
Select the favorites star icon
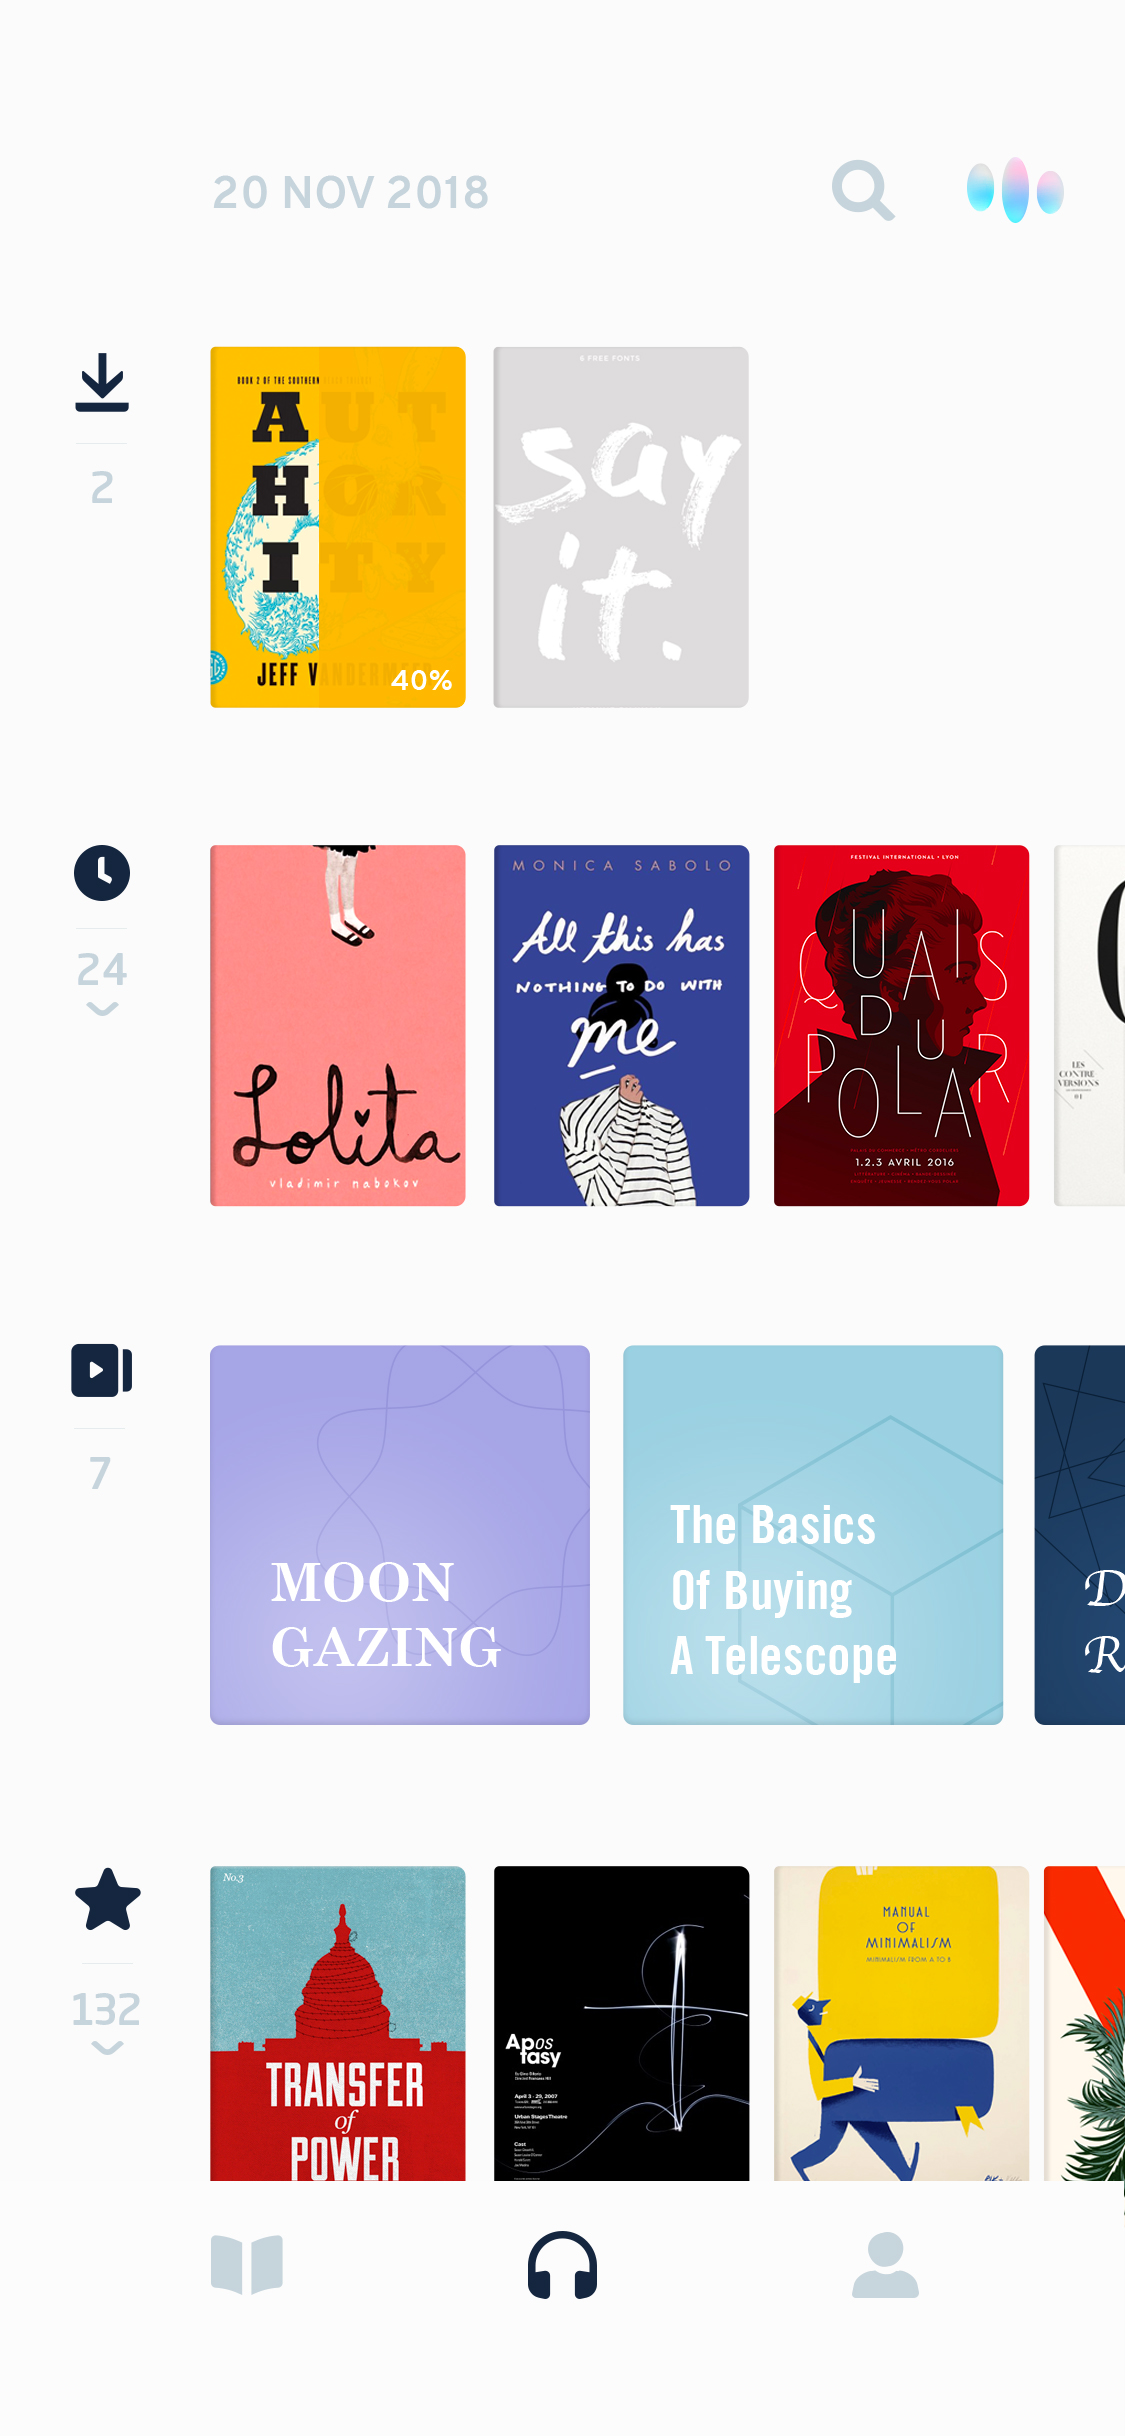coord(107,1900)
